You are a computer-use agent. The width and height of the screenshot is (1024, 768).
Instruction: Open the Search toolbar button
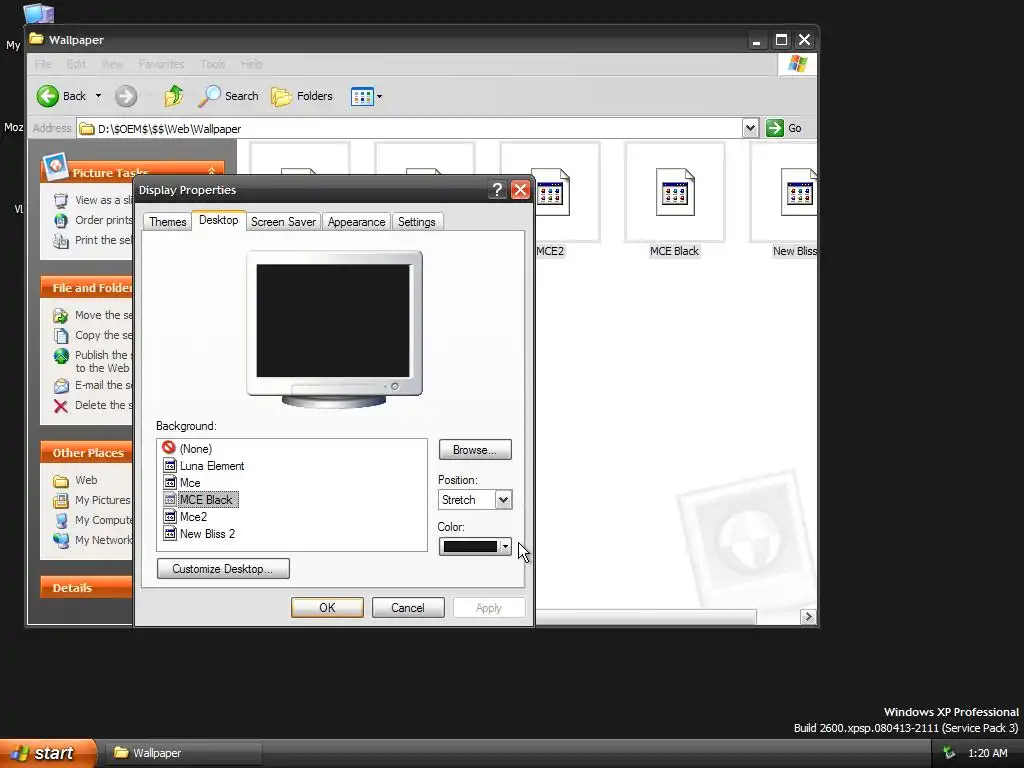coord(228,96)
